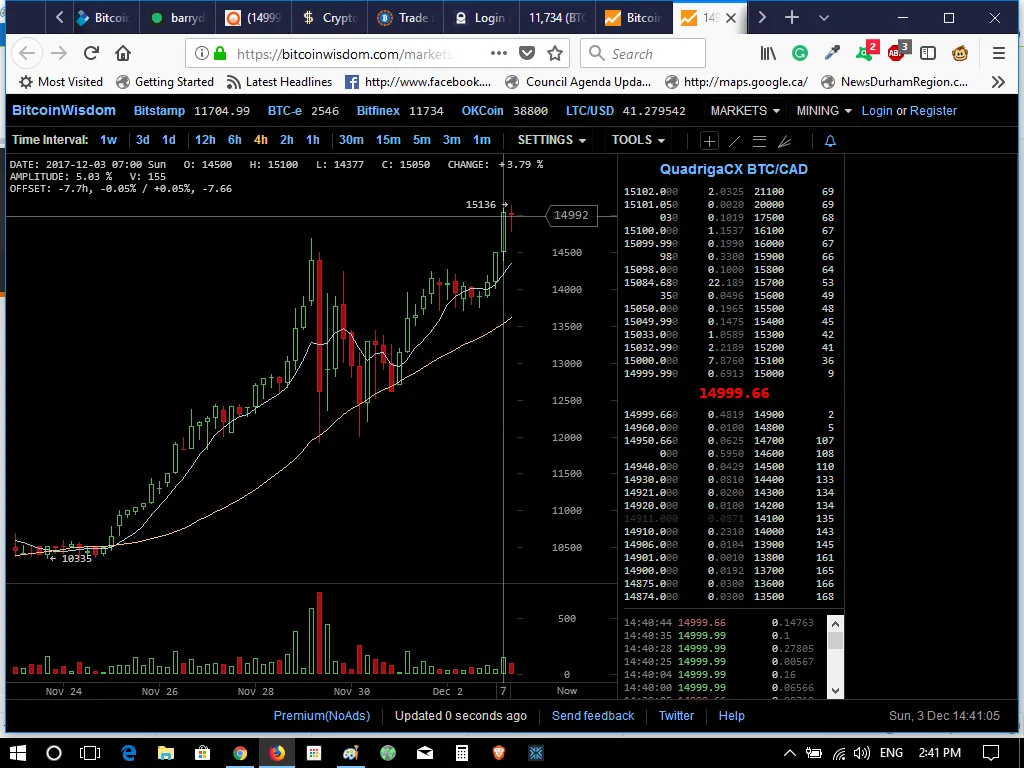The width and height of the screenshot is (1024, 768).
Task: Open the Premium(NoAds) link
Action: click(322, 716)
